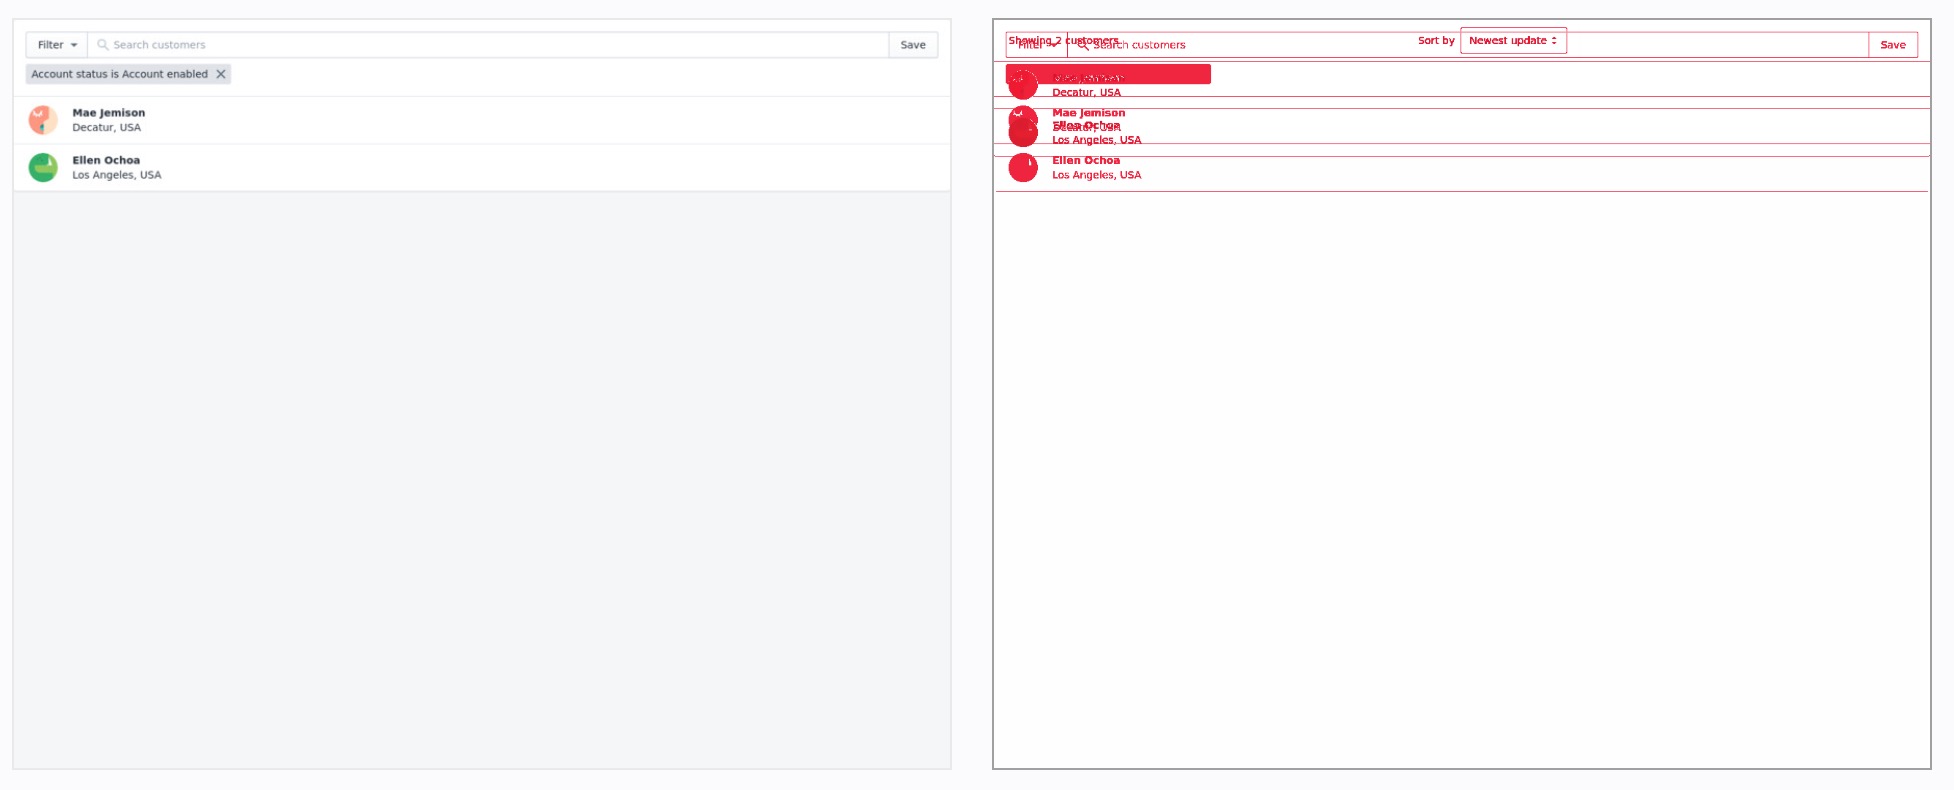
Task: Open Mae Jemison's avatar in left panel
Action: [43, 120]
